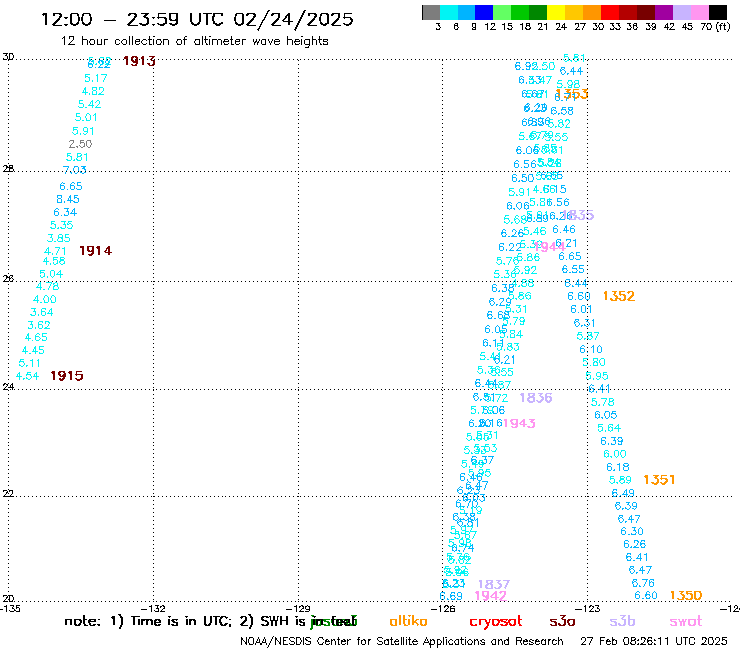Screen dimensions: 740x650
Task: Click the cyan 6 ft legend swatch
Action: tap(448, 12)
